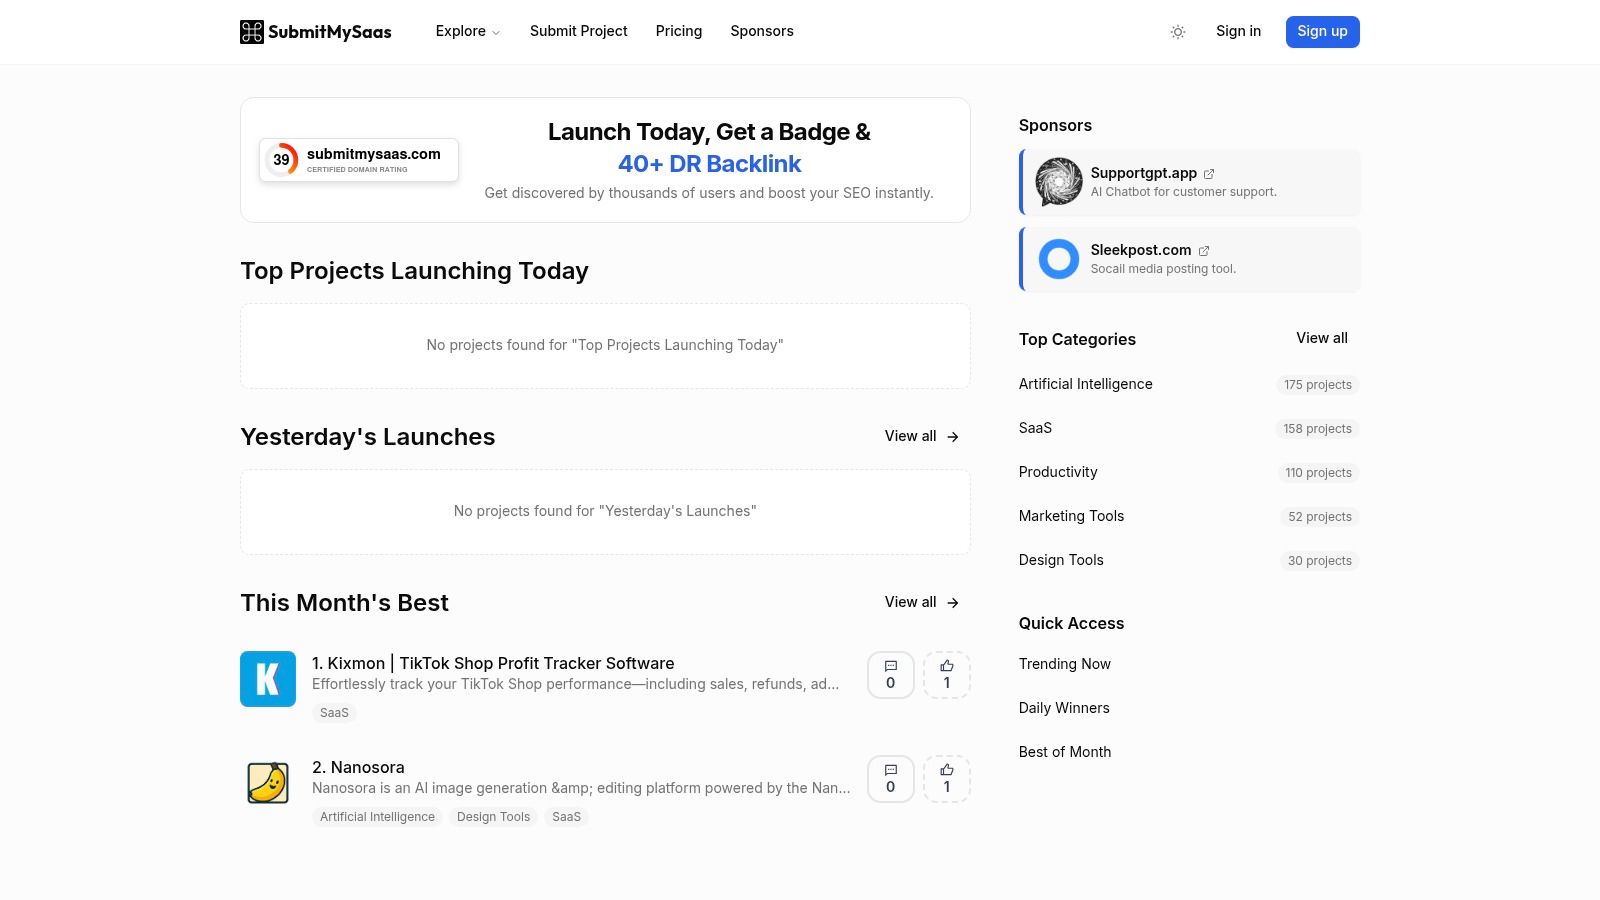The image size is (1600, 900).
Task: Click the Kixmon project logo thumbnail
Action: click(x=267, y=679)
